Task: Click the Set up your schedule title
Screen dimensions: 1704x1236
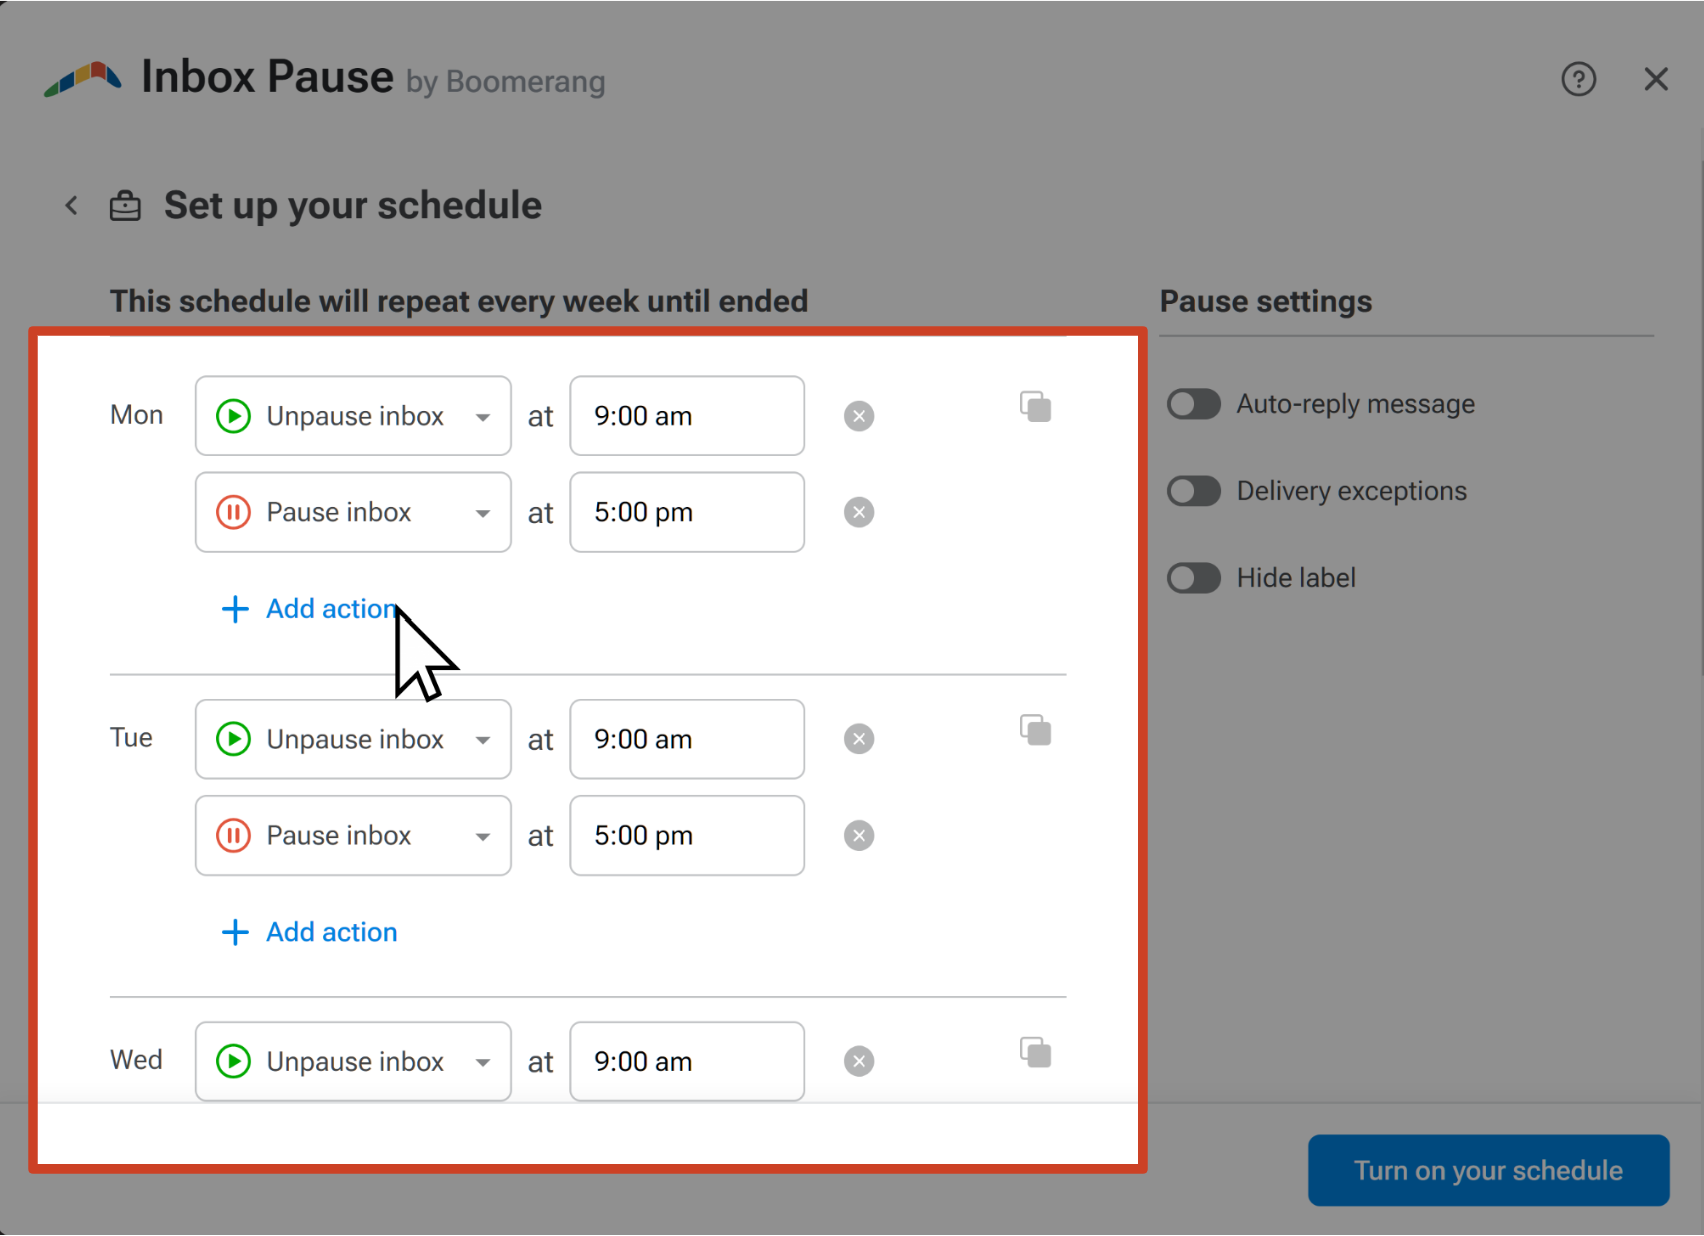Action: (x=353, y=206)
